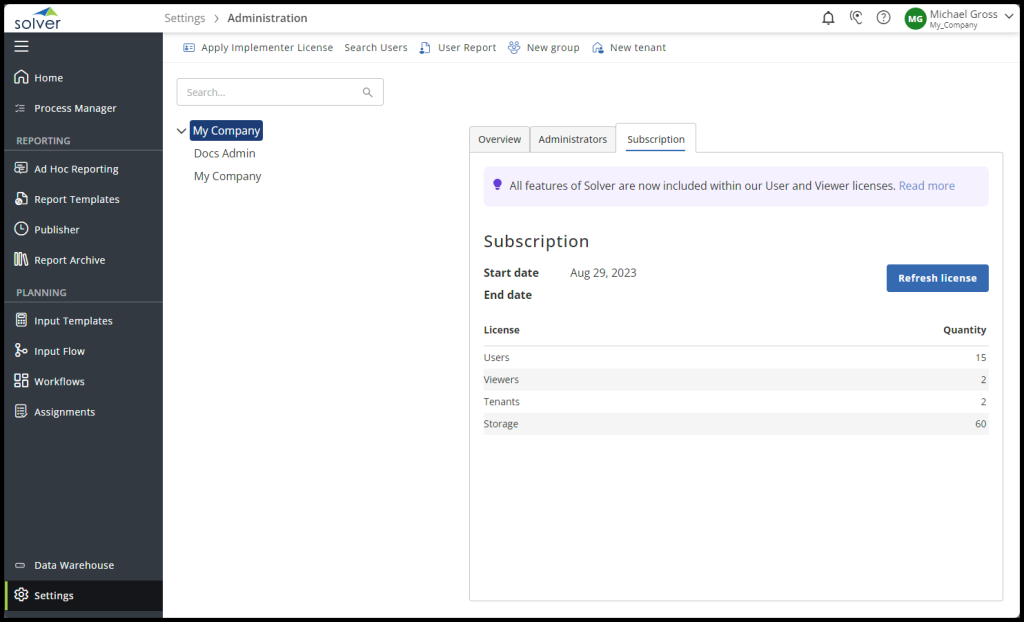Click Apply Implementer License in toolbar
This screenshot has width=1024, height=622.
click(258, 48)
